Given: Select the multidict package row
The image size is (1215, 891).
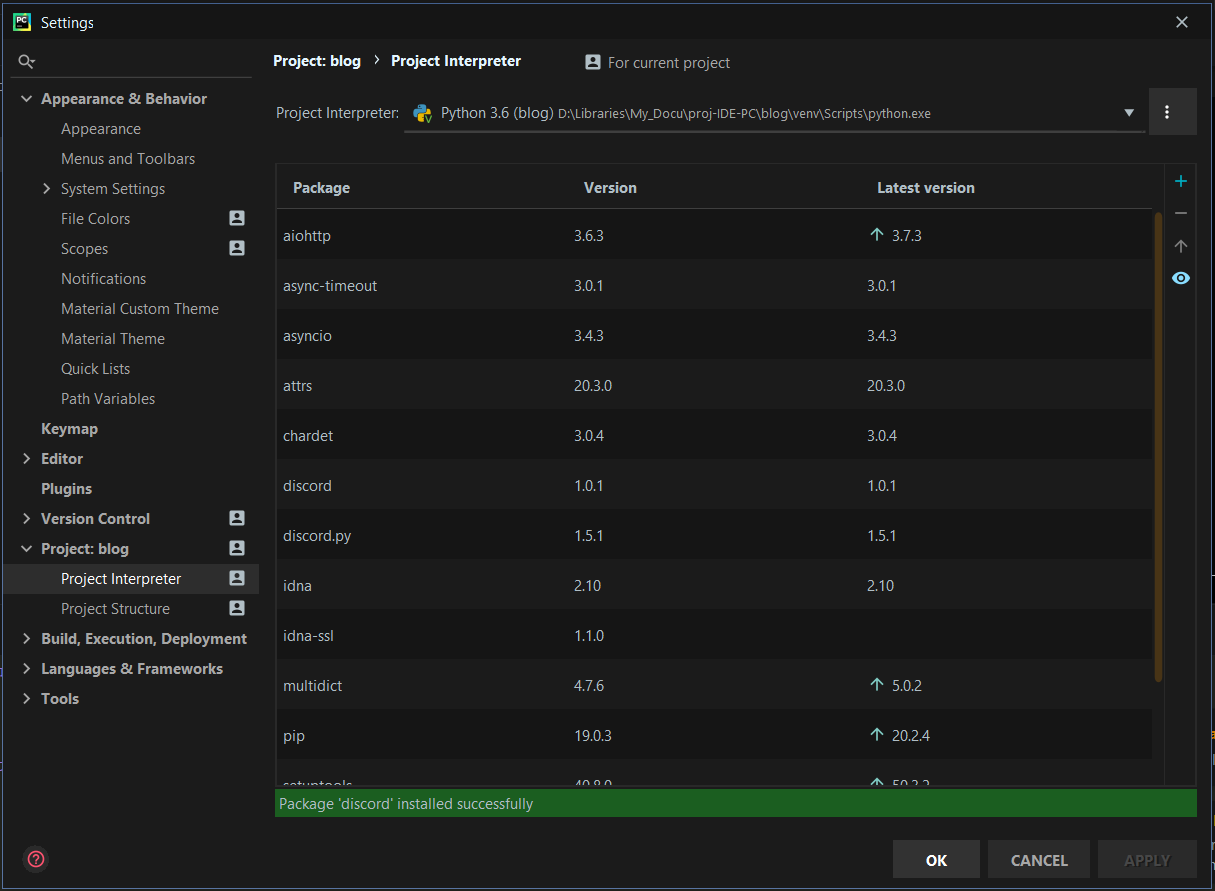Looking at the screenshot, I should pos(714,685).
